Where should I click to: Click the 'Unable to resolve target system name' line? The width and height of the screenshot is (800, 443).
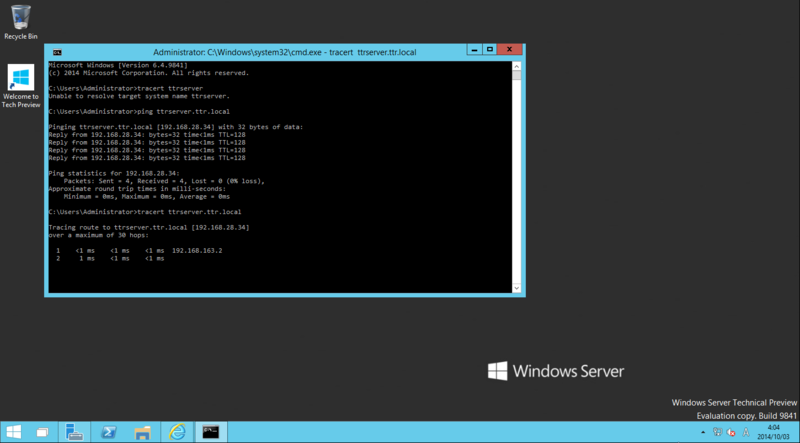139,96
